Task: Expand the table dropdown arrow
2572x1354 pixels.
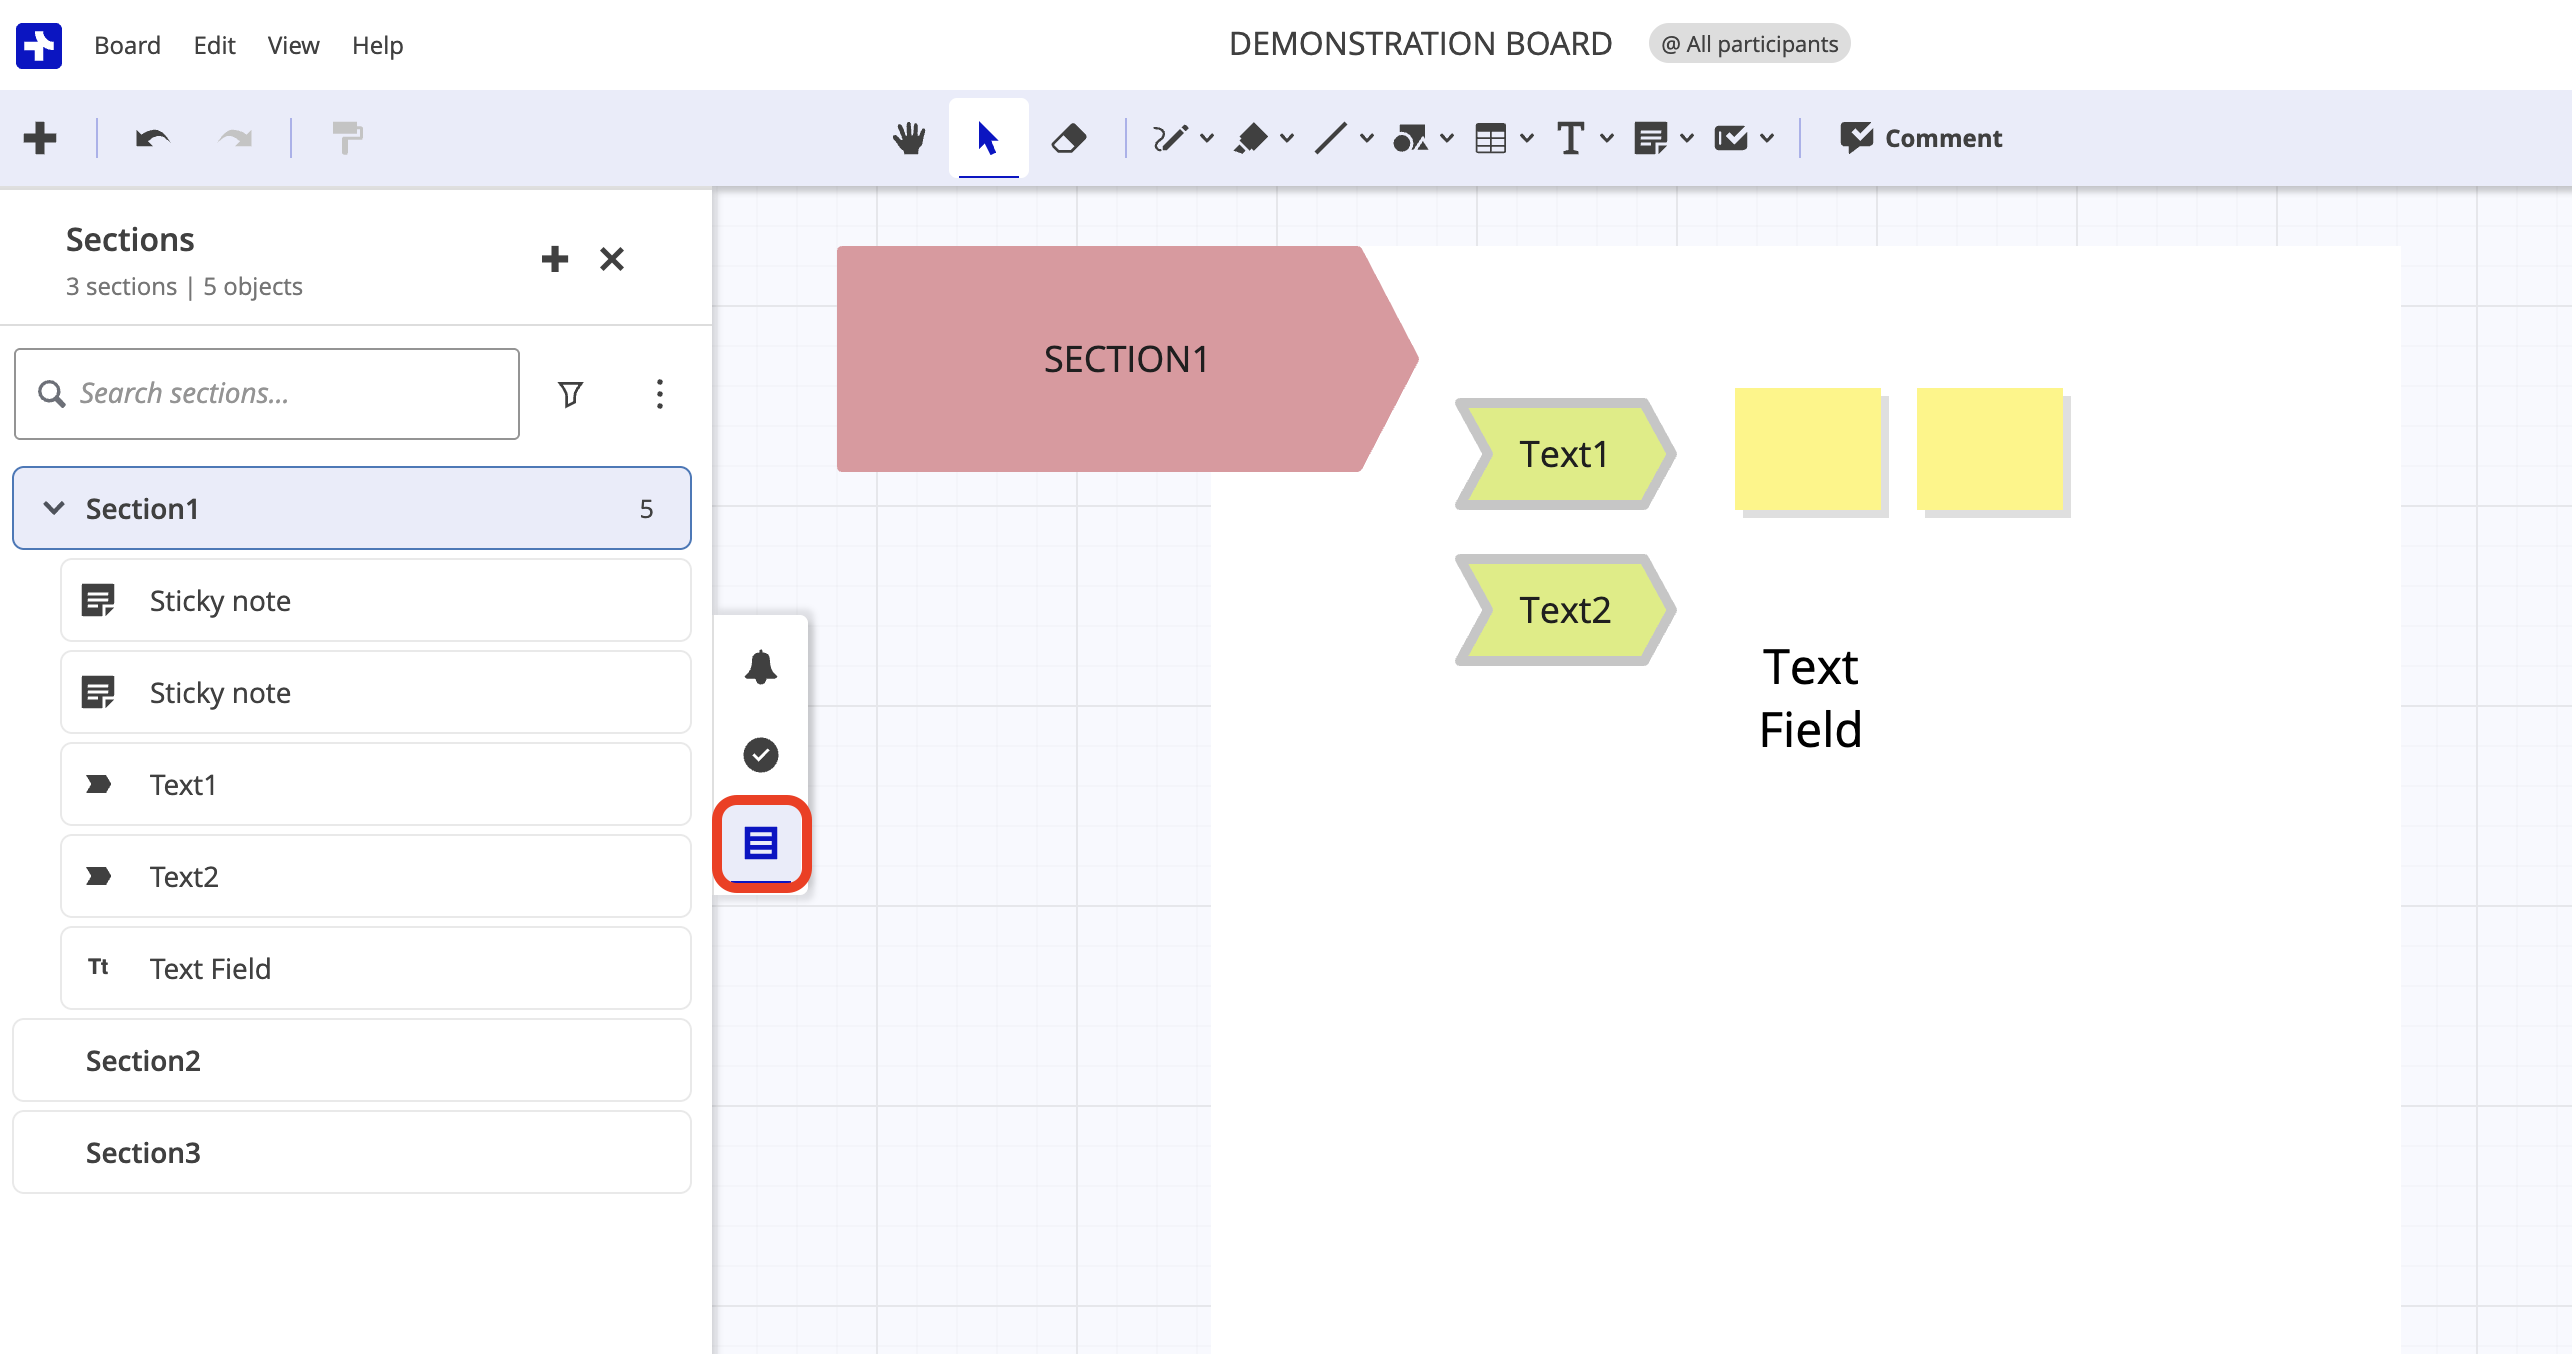Action: pyautogui.click(x=1527, y=138)
